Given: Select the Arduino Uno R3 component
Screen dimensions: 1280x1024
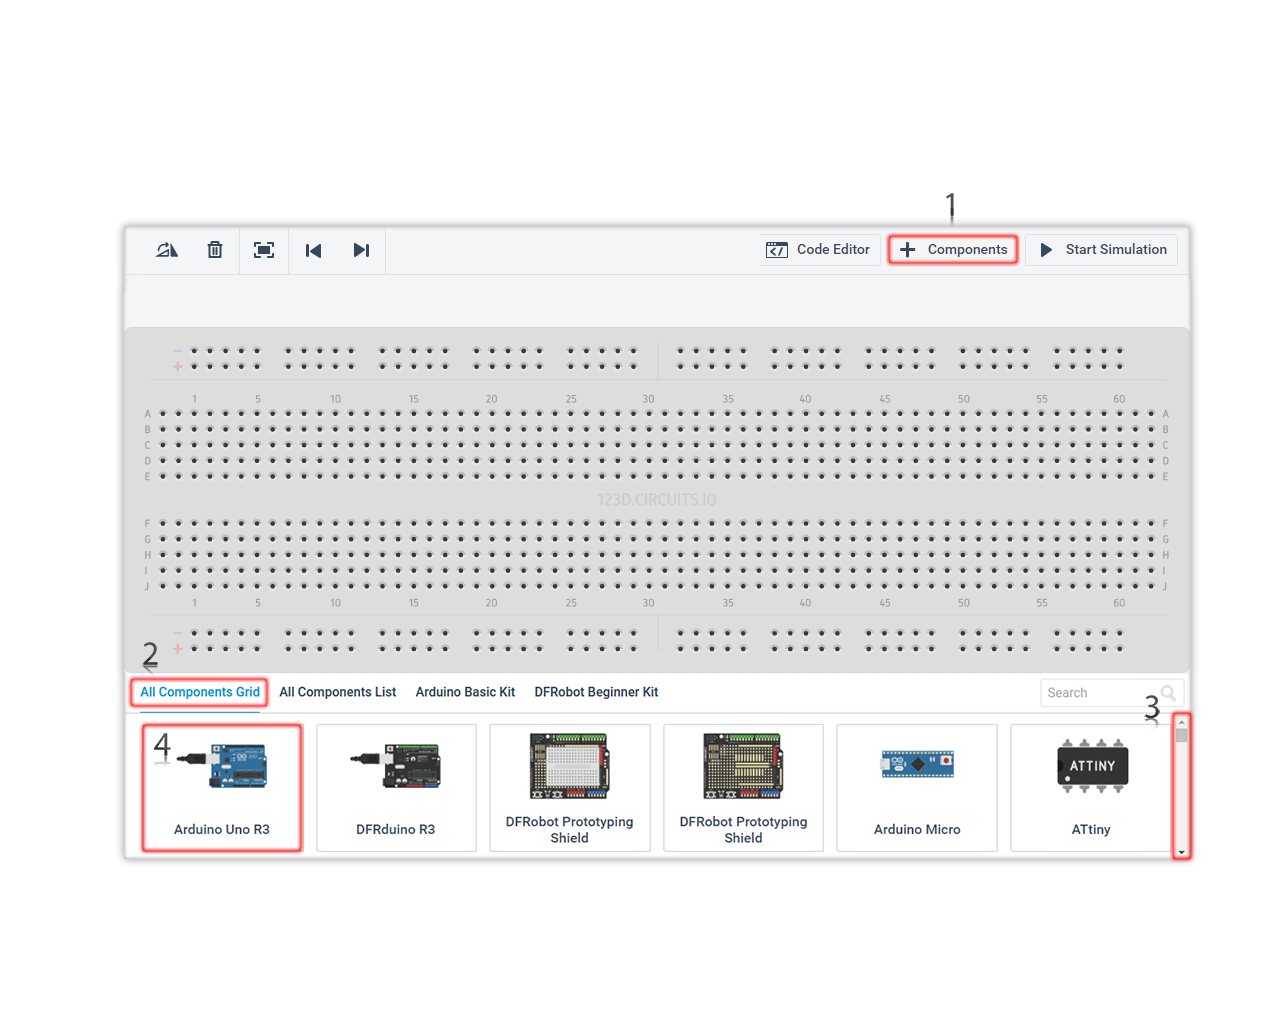Looking at the screenshot, I should (222, 788).
